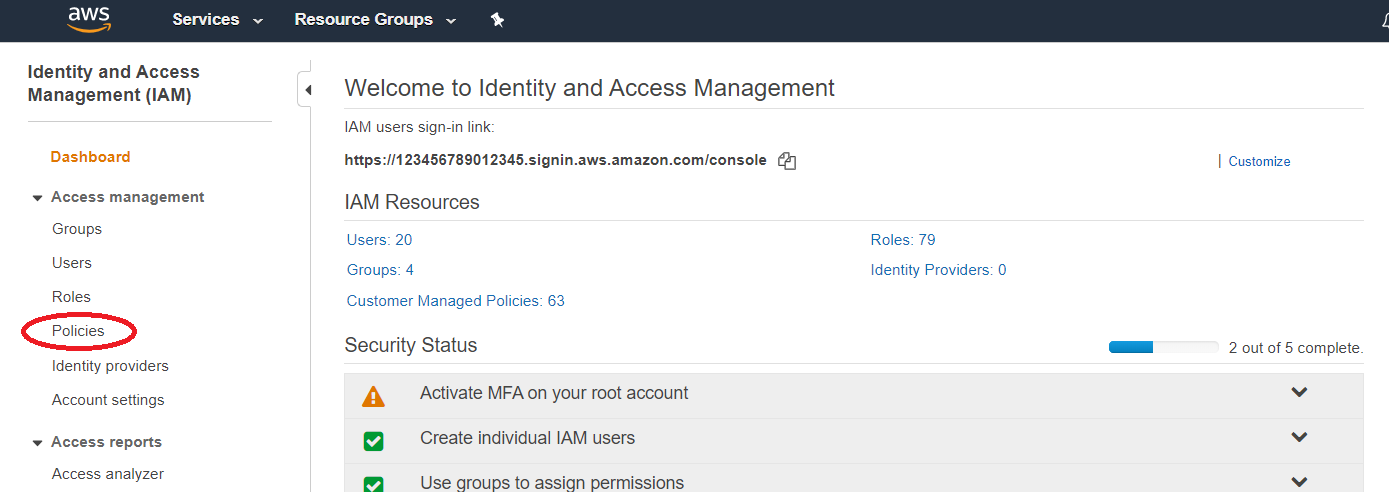Click the MFA warning triangle icon
The width and height of the screenshot is (1389, 492).
(373, 397)
